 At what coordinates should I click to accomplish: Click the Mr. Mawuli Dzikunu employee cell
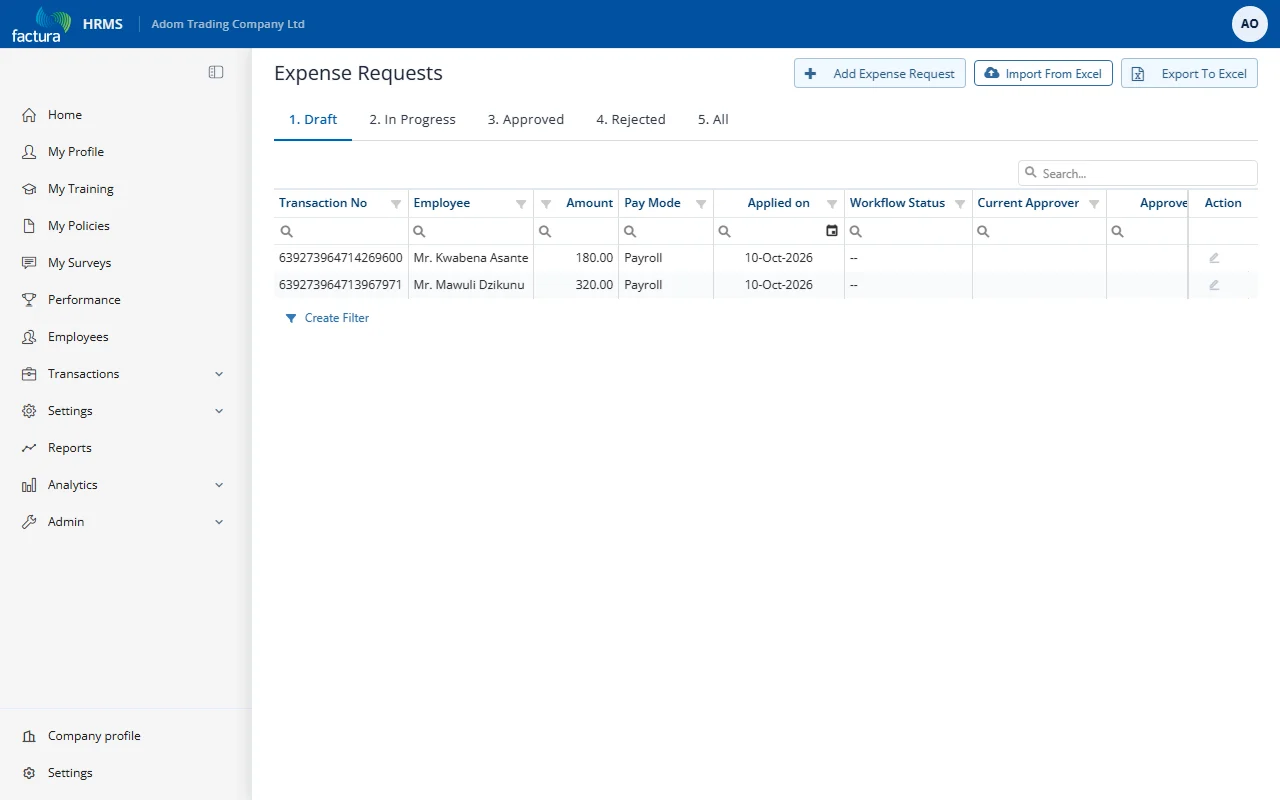click(x=471, y=285)
